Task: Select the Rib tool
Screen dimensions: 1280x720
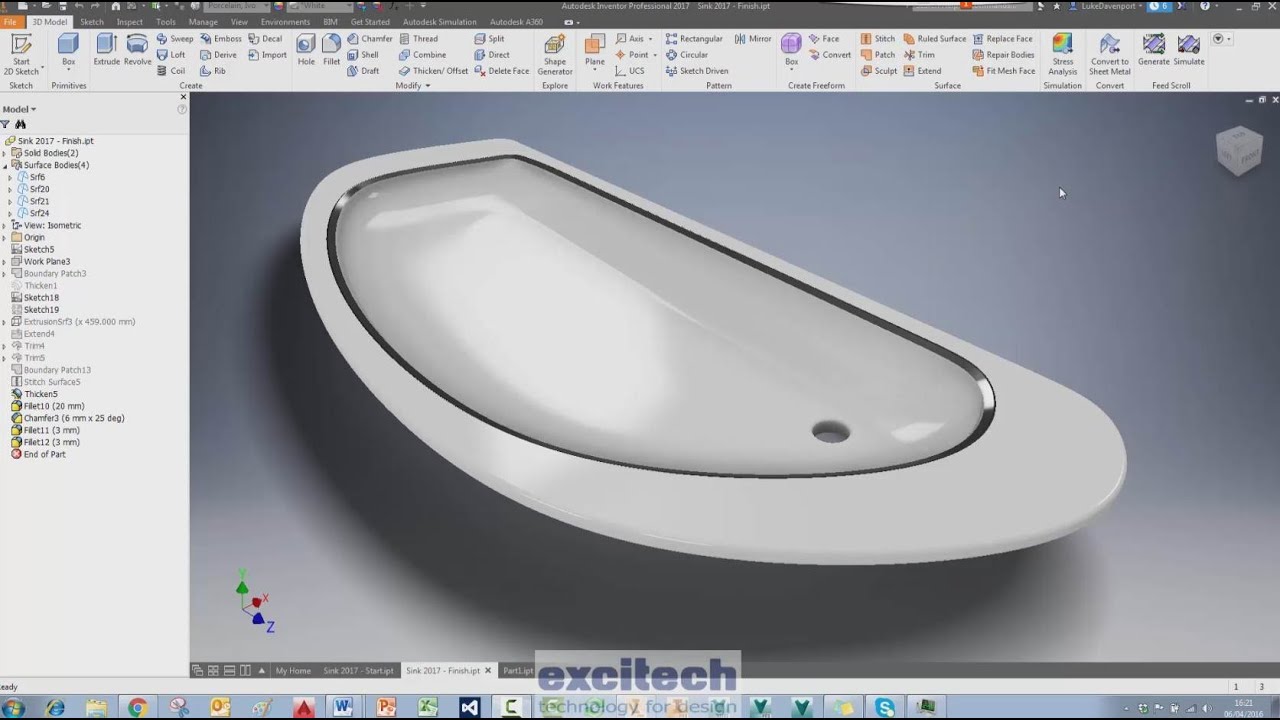Action: click(x=213, y=71)
